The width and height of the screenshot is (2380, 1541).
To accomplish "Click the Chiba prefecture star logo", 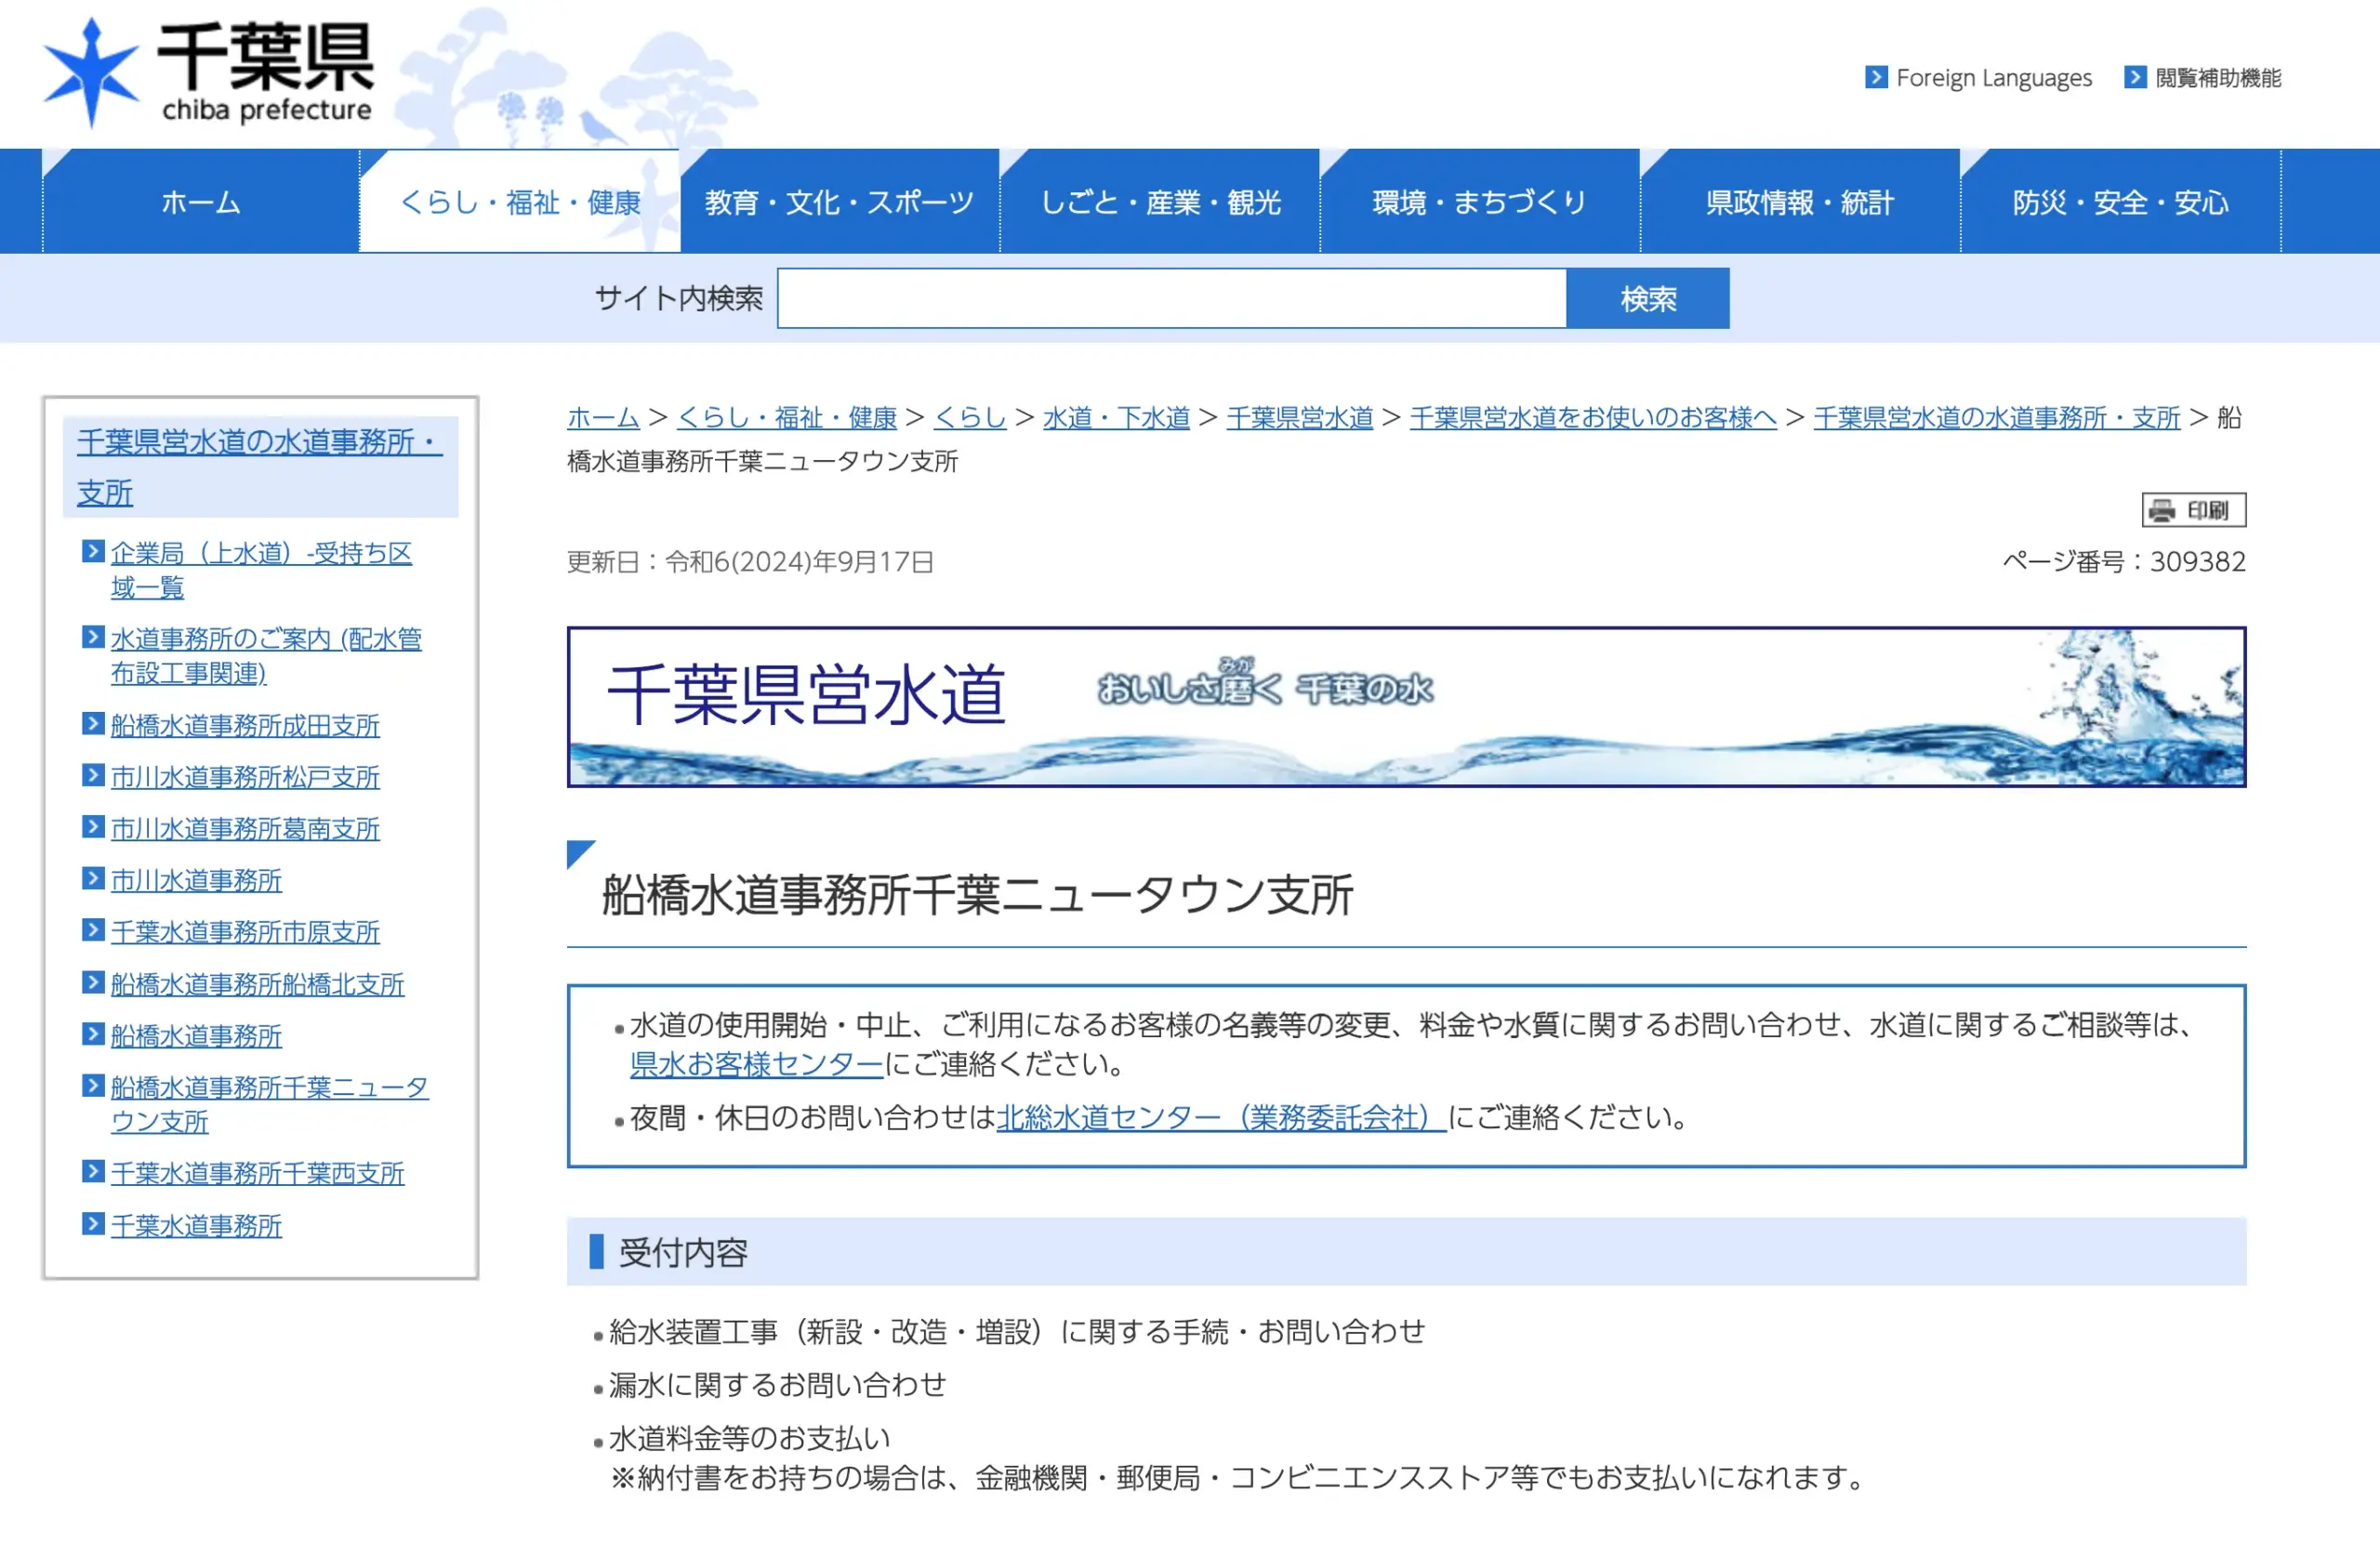I will coord(90,72).
